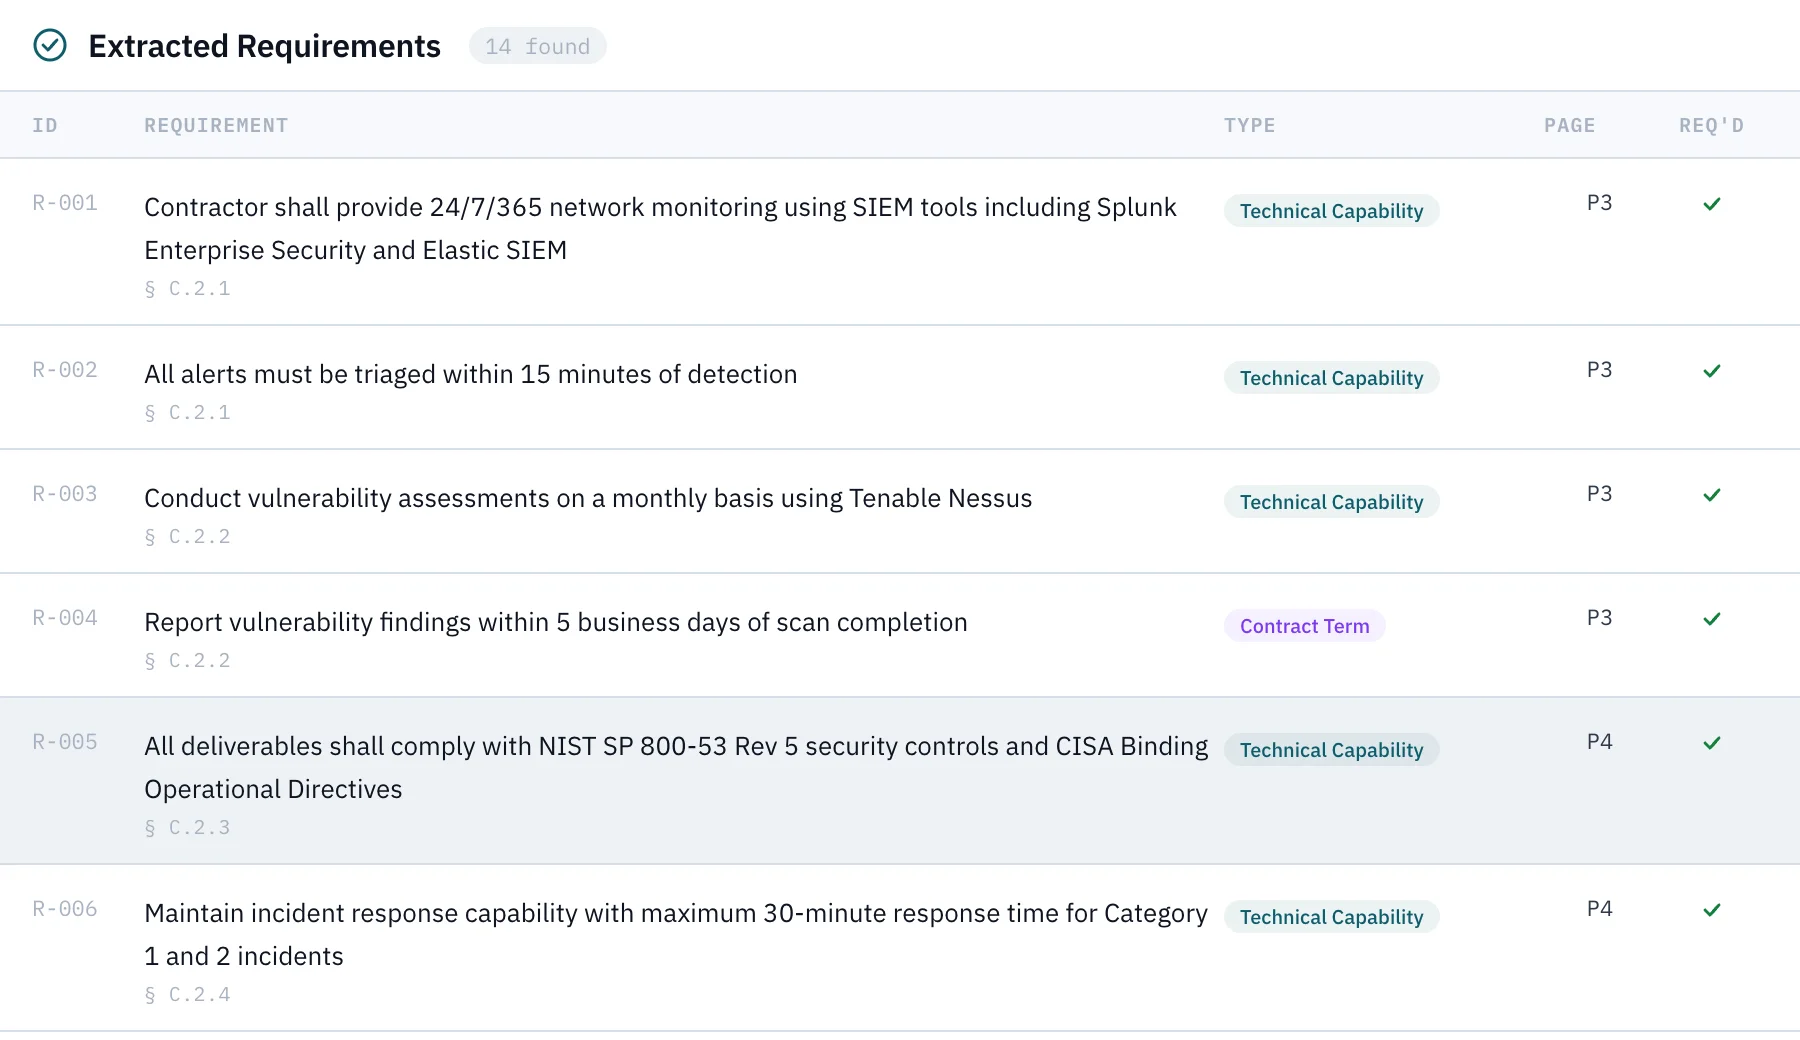The height and width of the screenshot is (1040, 1800).
Task: Open the § C.2.4 section reference
Action: (x=188, y=995)
